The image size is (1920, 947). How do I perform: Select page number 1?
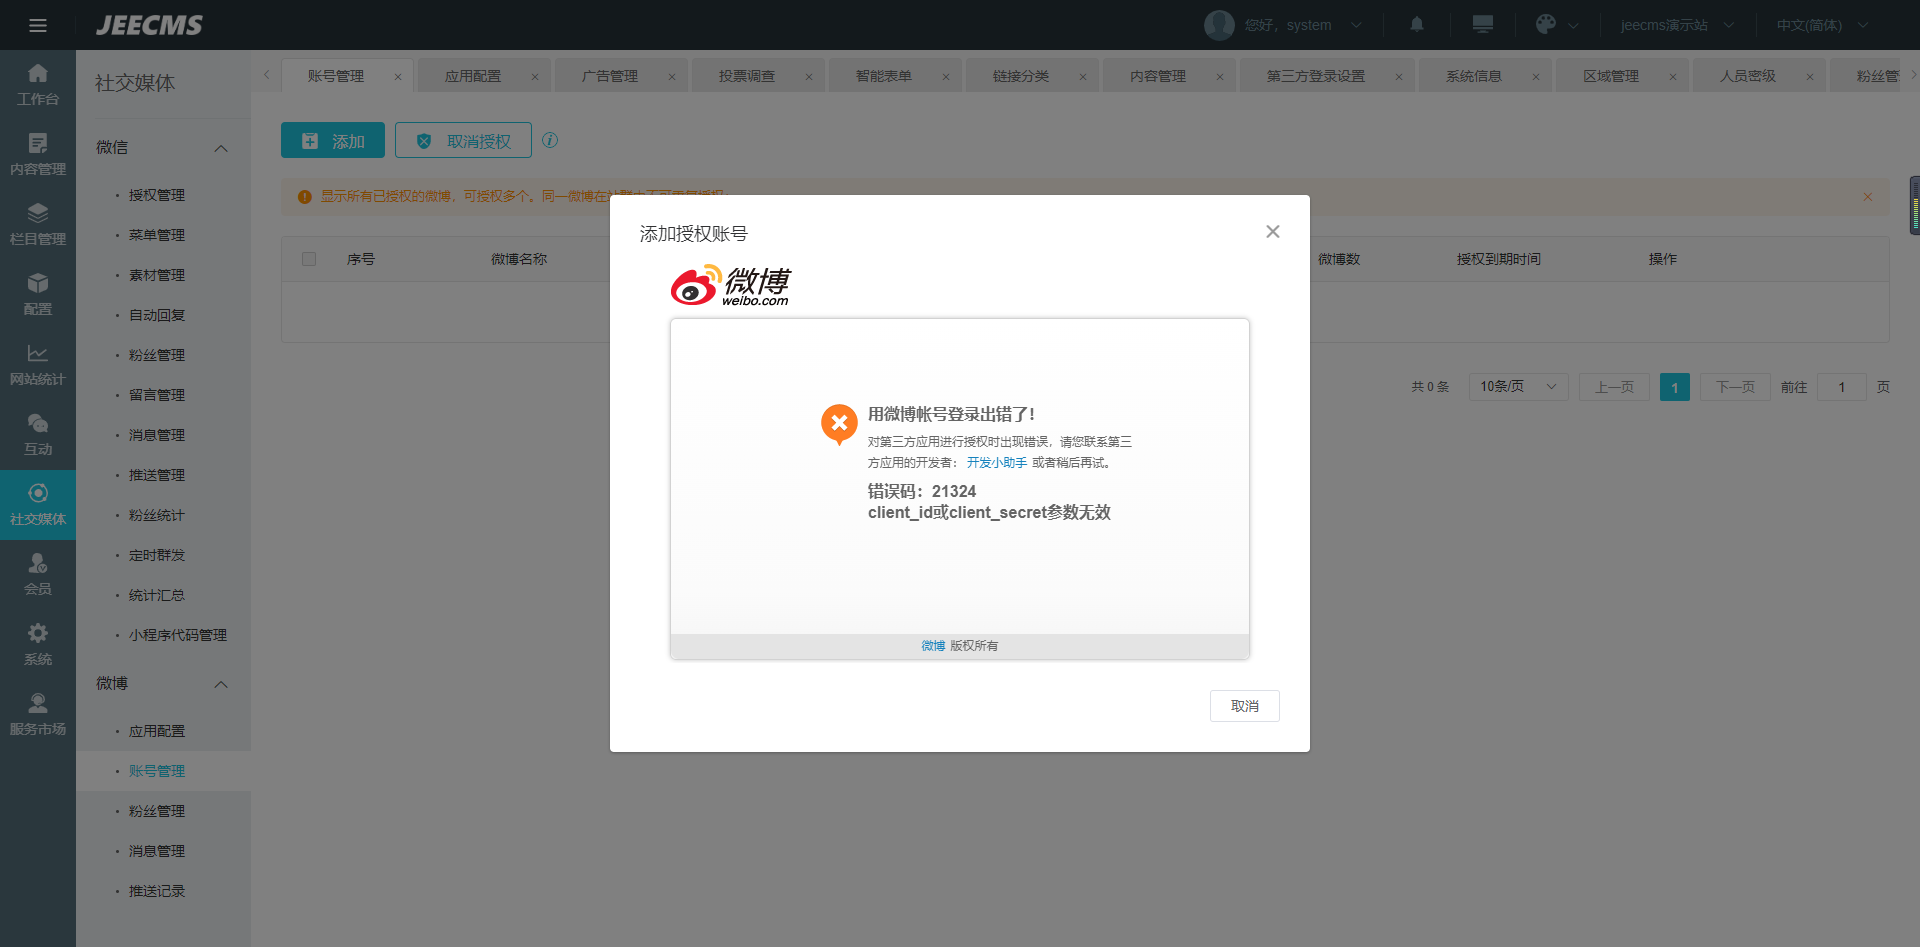coord(1675,387)
